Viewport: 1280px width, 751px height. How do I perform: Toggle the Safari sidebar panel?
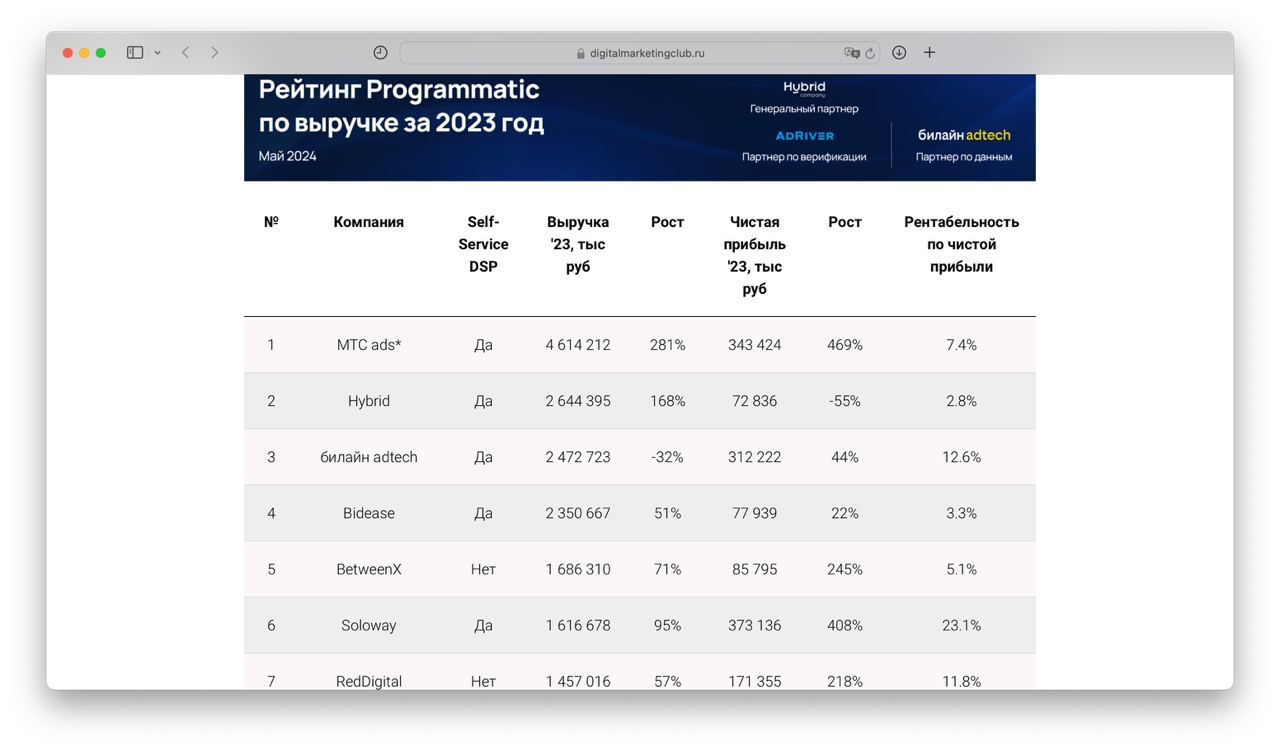coord(135,53)
